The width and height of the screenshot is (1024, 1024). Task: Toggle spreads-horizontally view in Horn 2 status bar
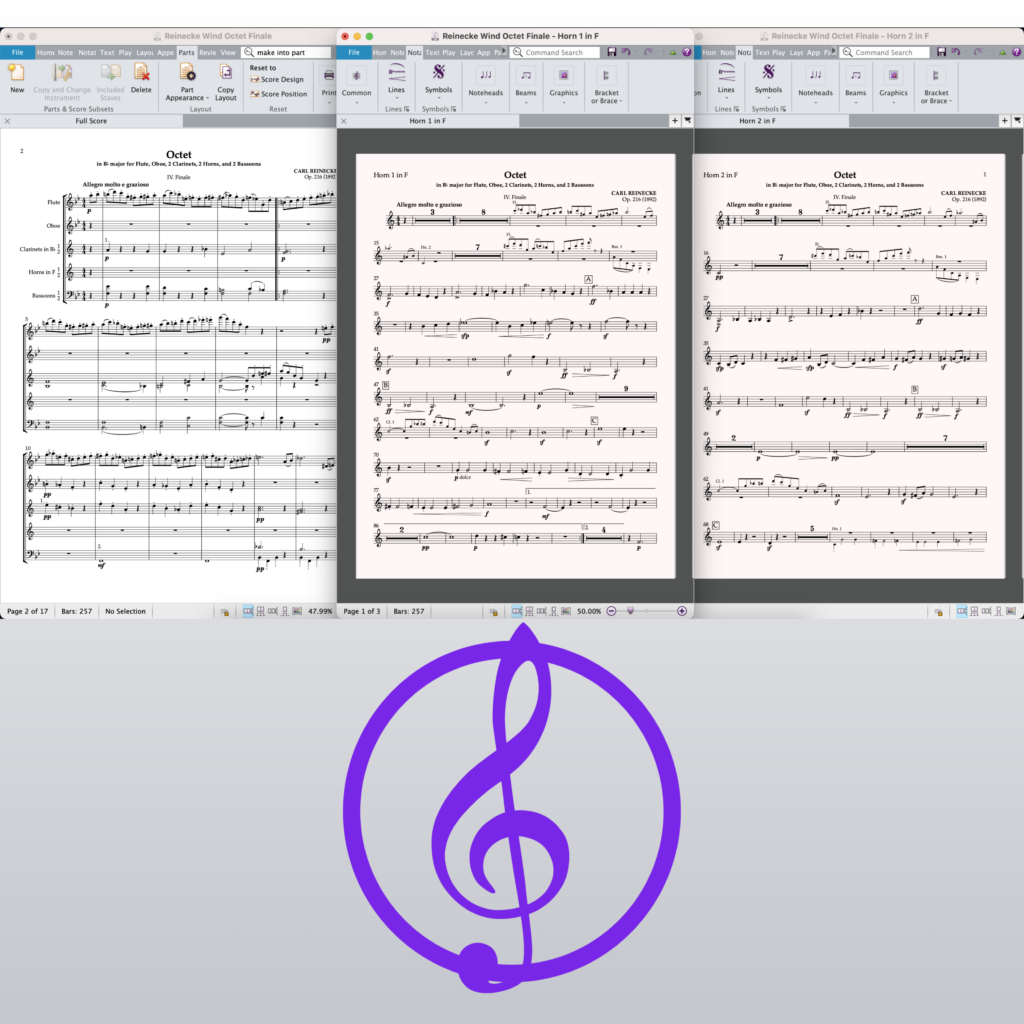[962, 611]
